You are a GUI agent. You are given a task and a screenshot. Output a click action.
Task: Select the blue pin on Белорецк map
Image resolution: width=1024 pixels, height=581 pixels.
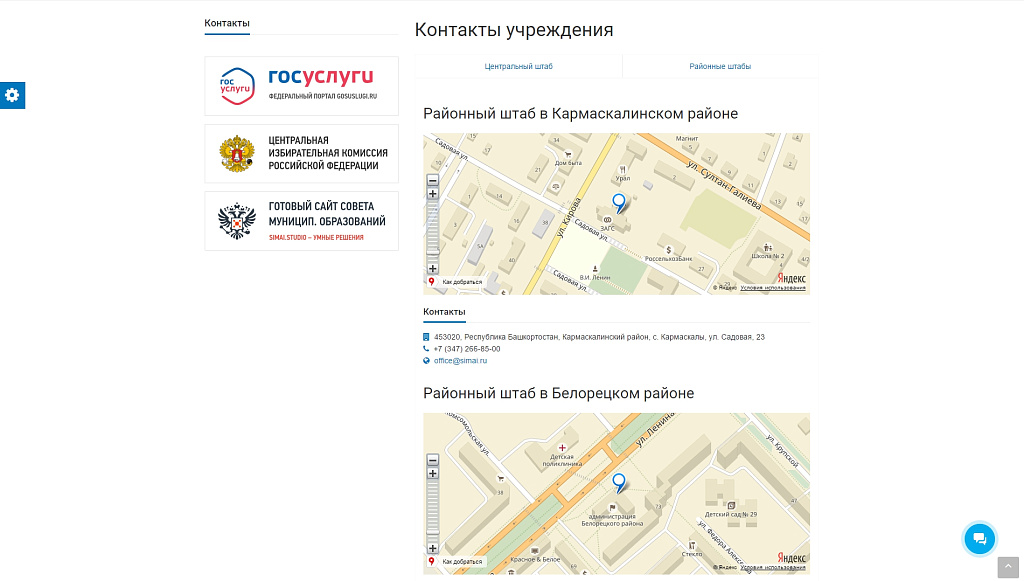pyautogui.click(x=619, y=482)
